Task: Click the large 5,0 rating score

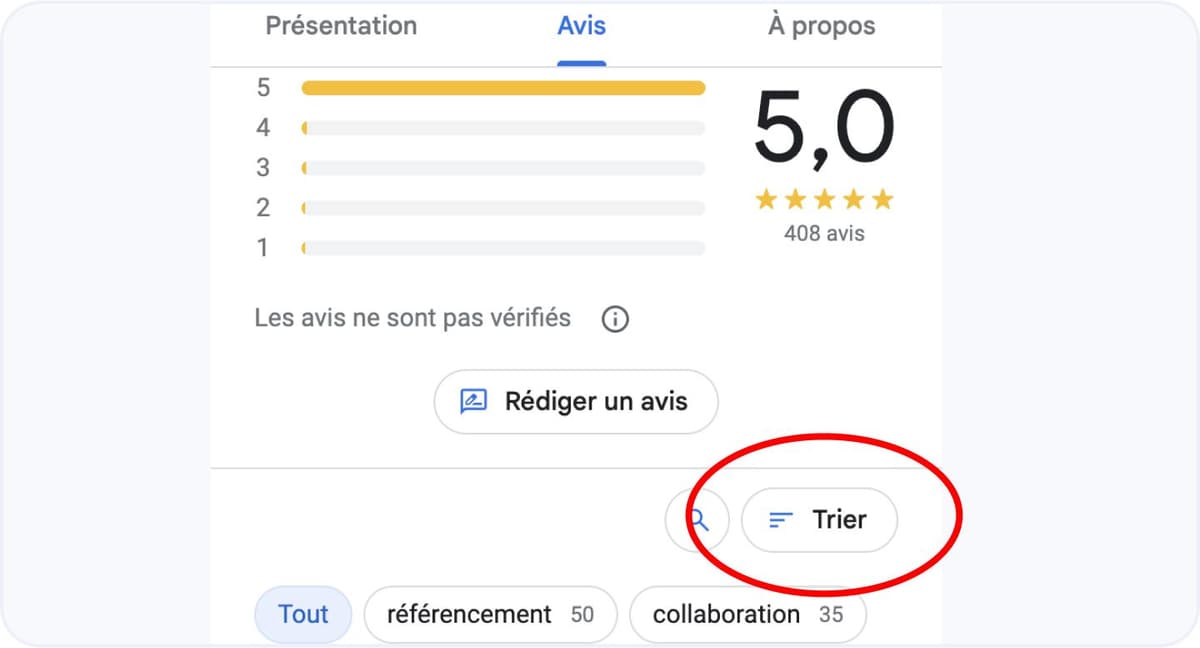Action: (824, 128)
